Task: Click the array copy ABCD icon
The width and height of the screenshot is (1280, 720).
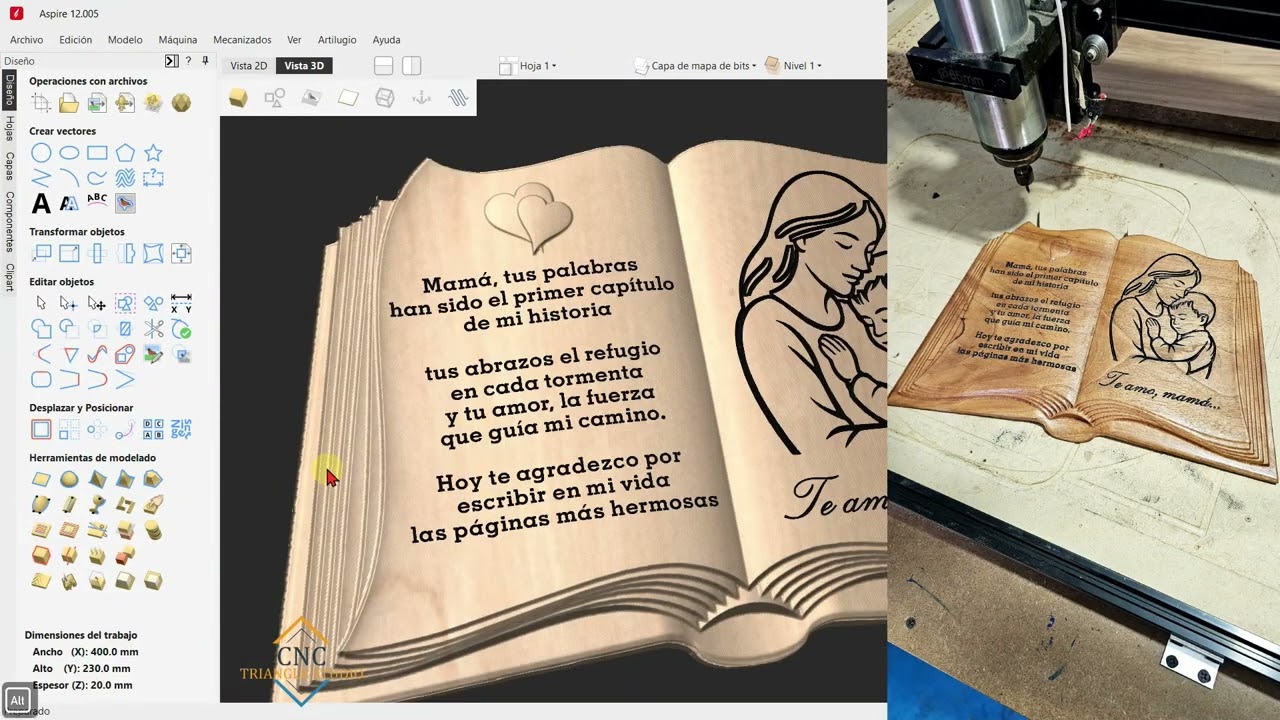Action: (x=153, y=429)
